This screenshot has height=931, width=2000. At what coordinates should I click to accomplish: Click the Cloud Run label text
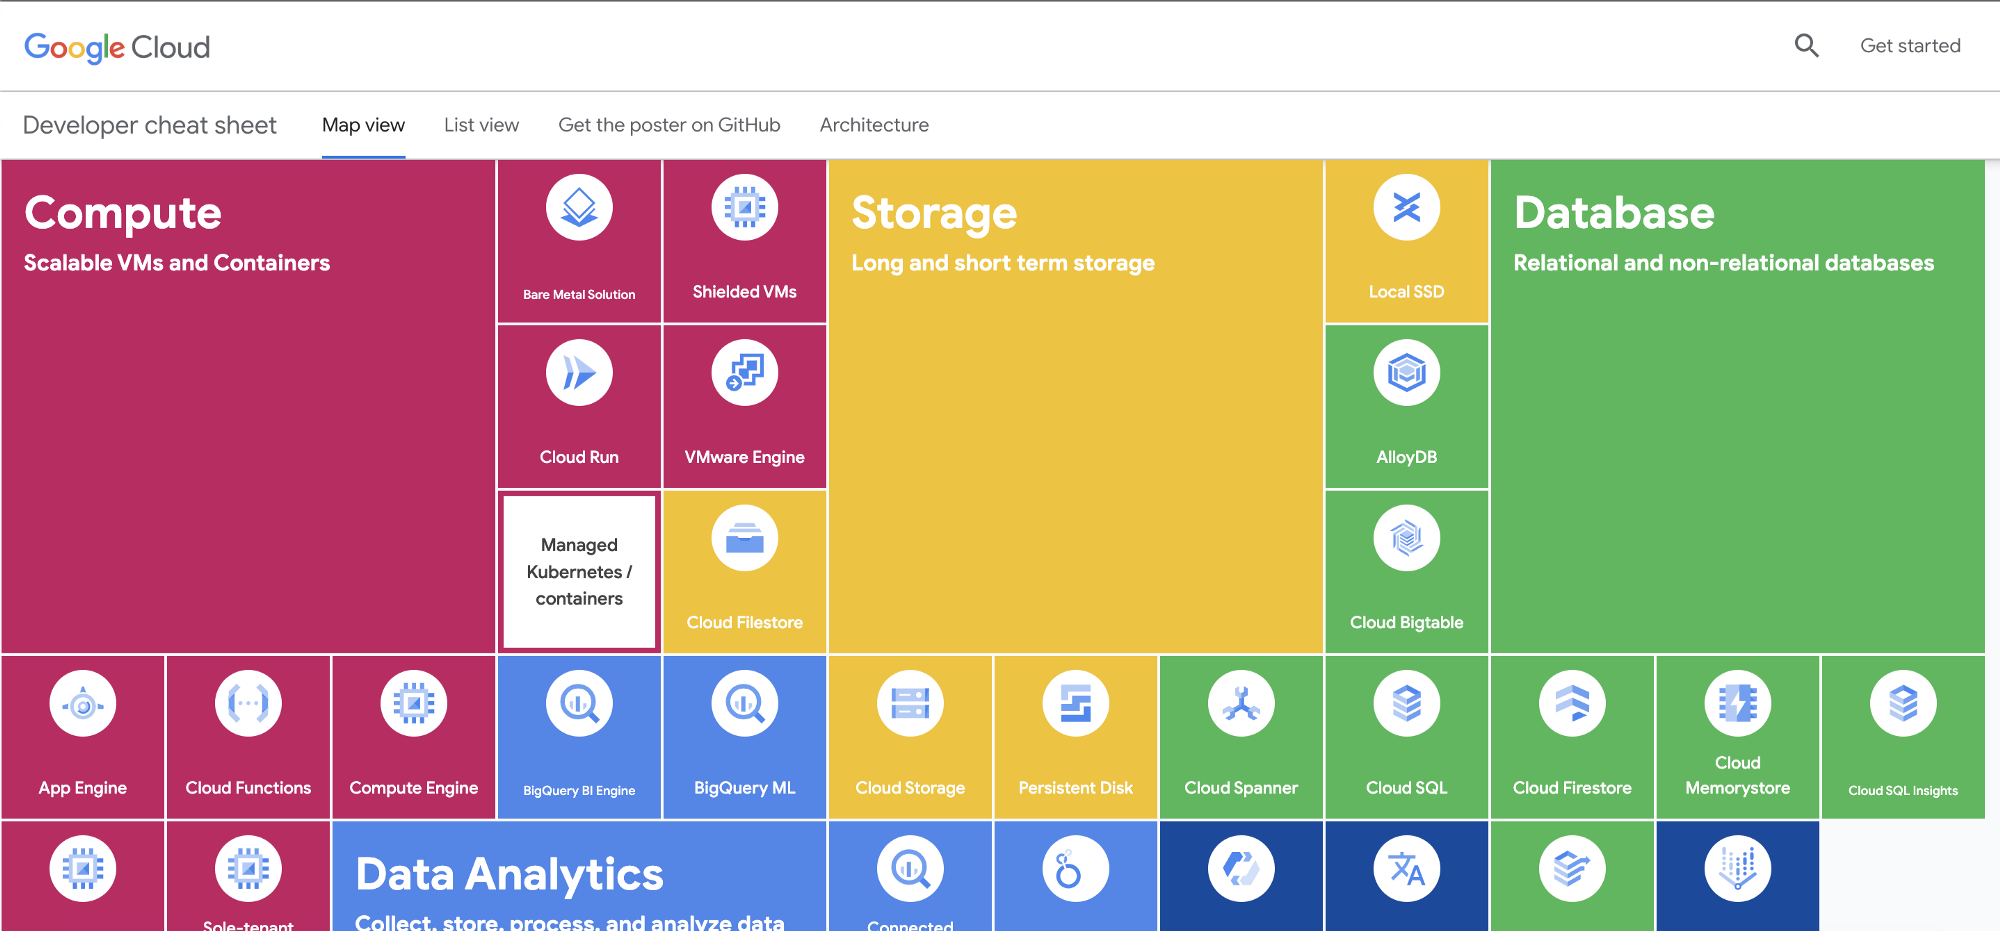[579, 457]
